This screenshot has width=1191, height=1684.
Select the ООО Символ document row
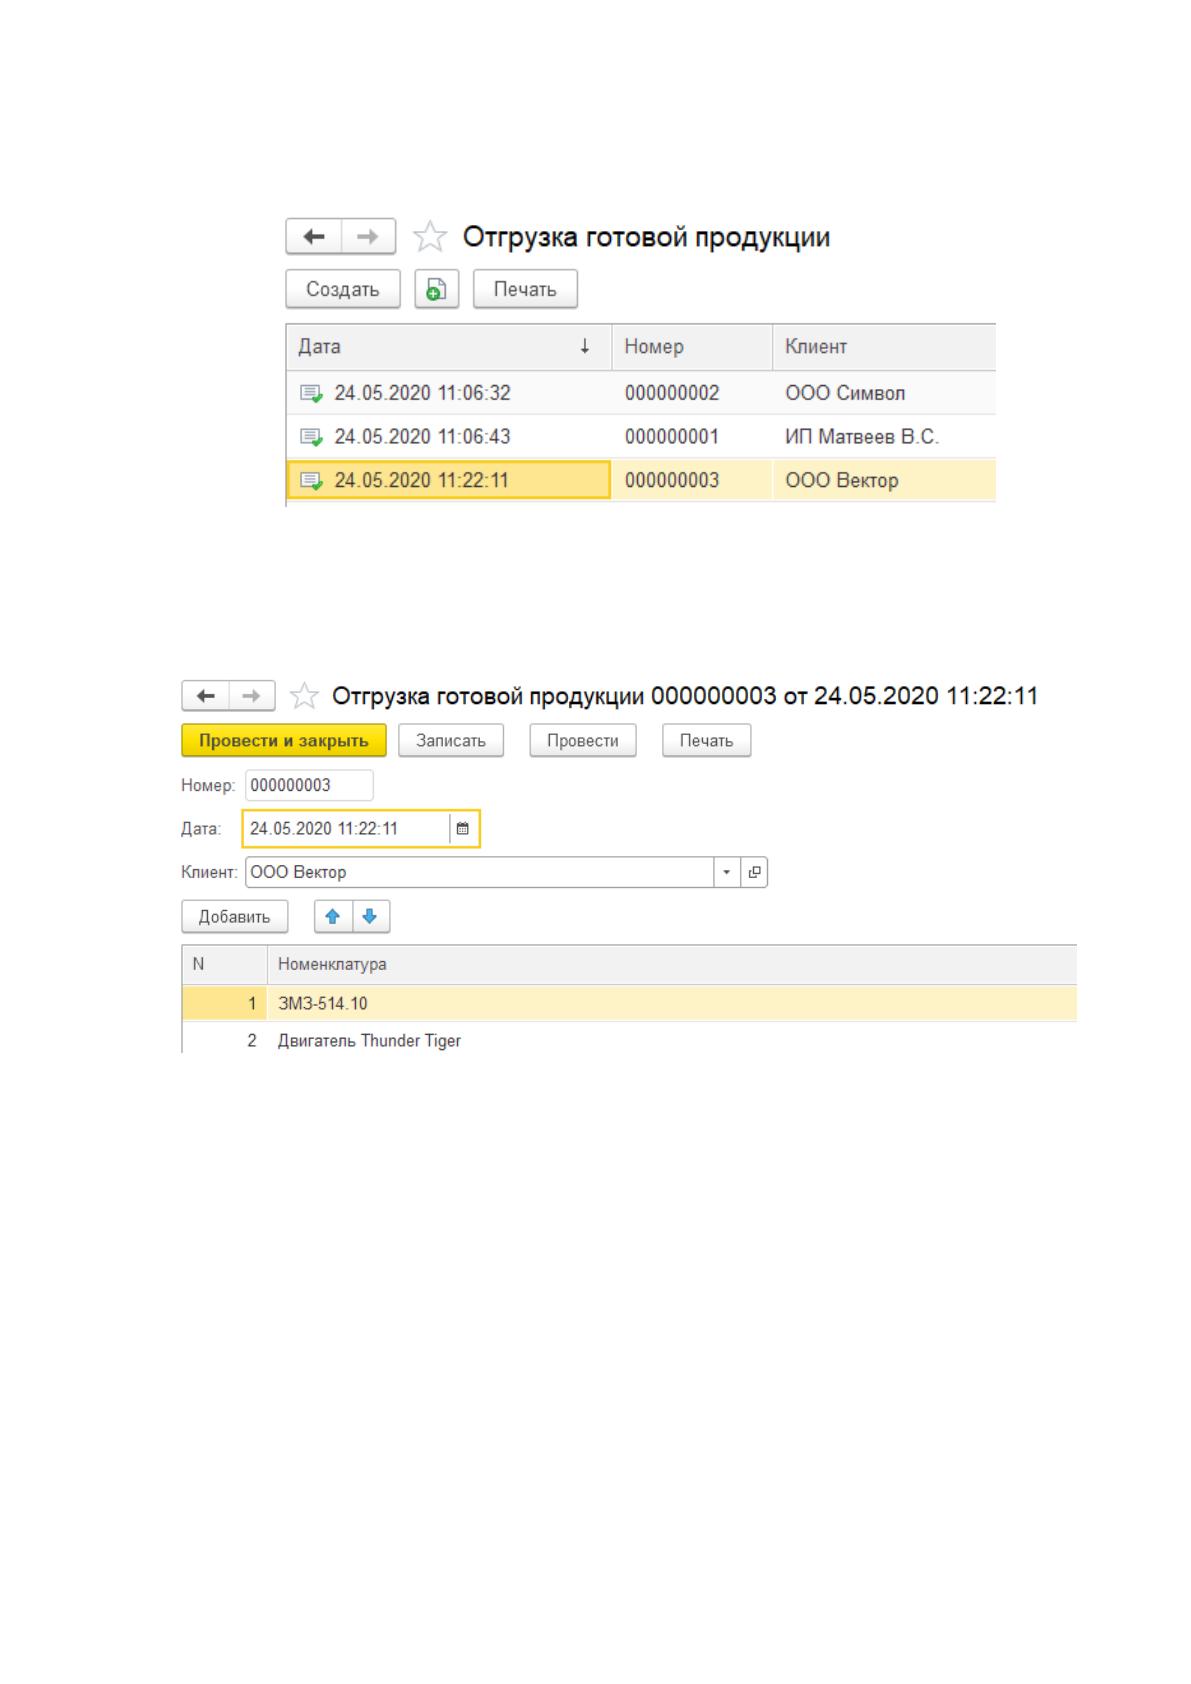point(641,393)
